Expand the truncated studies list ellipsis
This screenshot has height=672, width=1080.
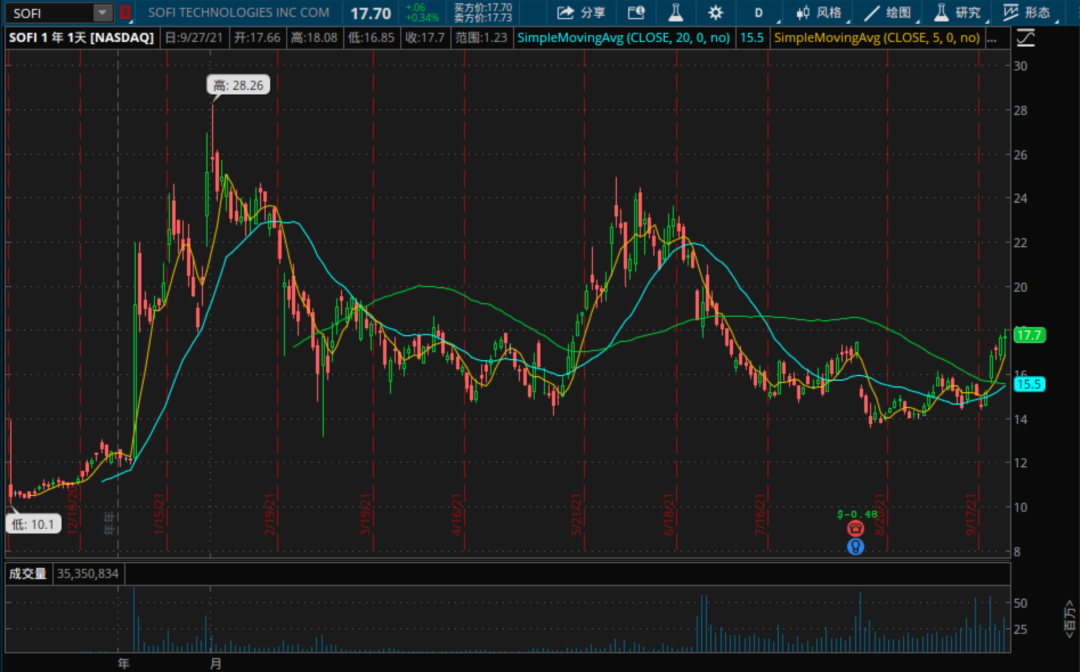click(x=991, y=38)
